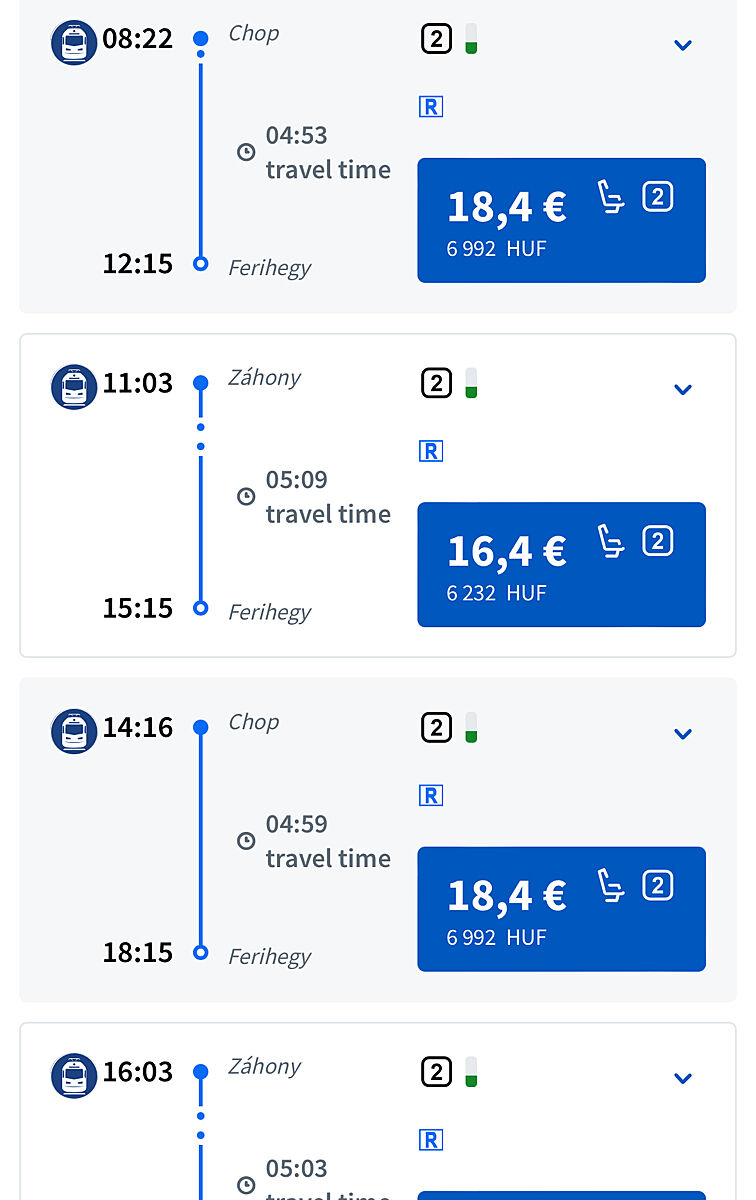Click clock icon beside 04:59 travel time
The height and width of the screenshot is (1200, 756).
point(246,841)
